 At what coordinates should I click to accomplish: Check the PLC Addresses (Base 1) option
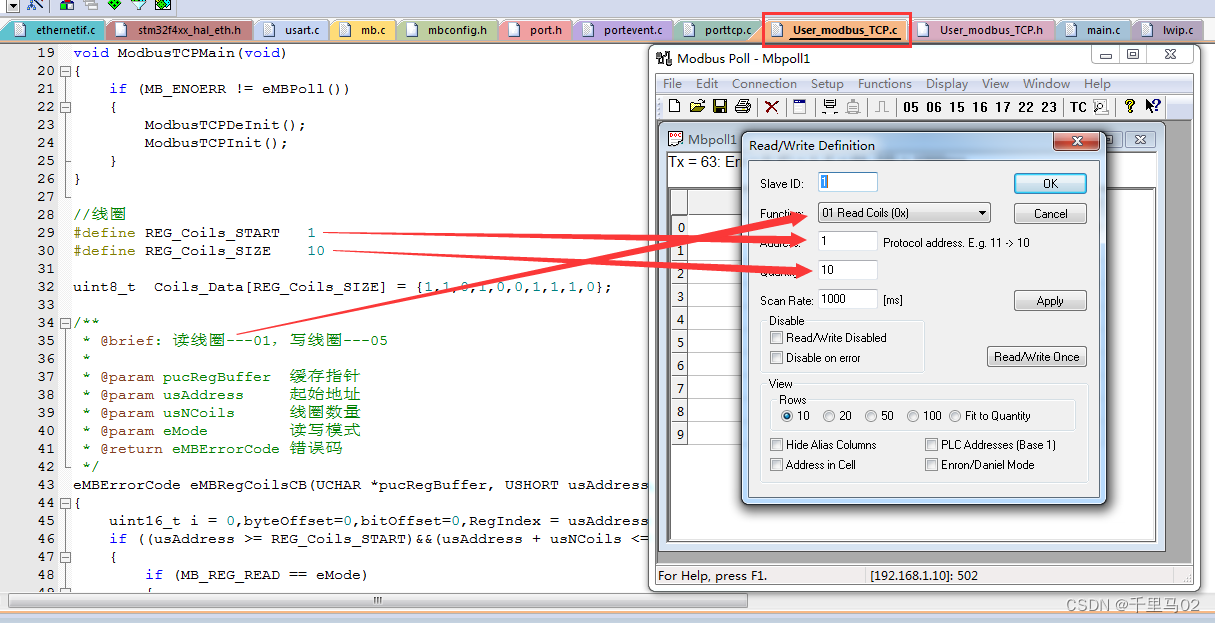coord(931,444)
